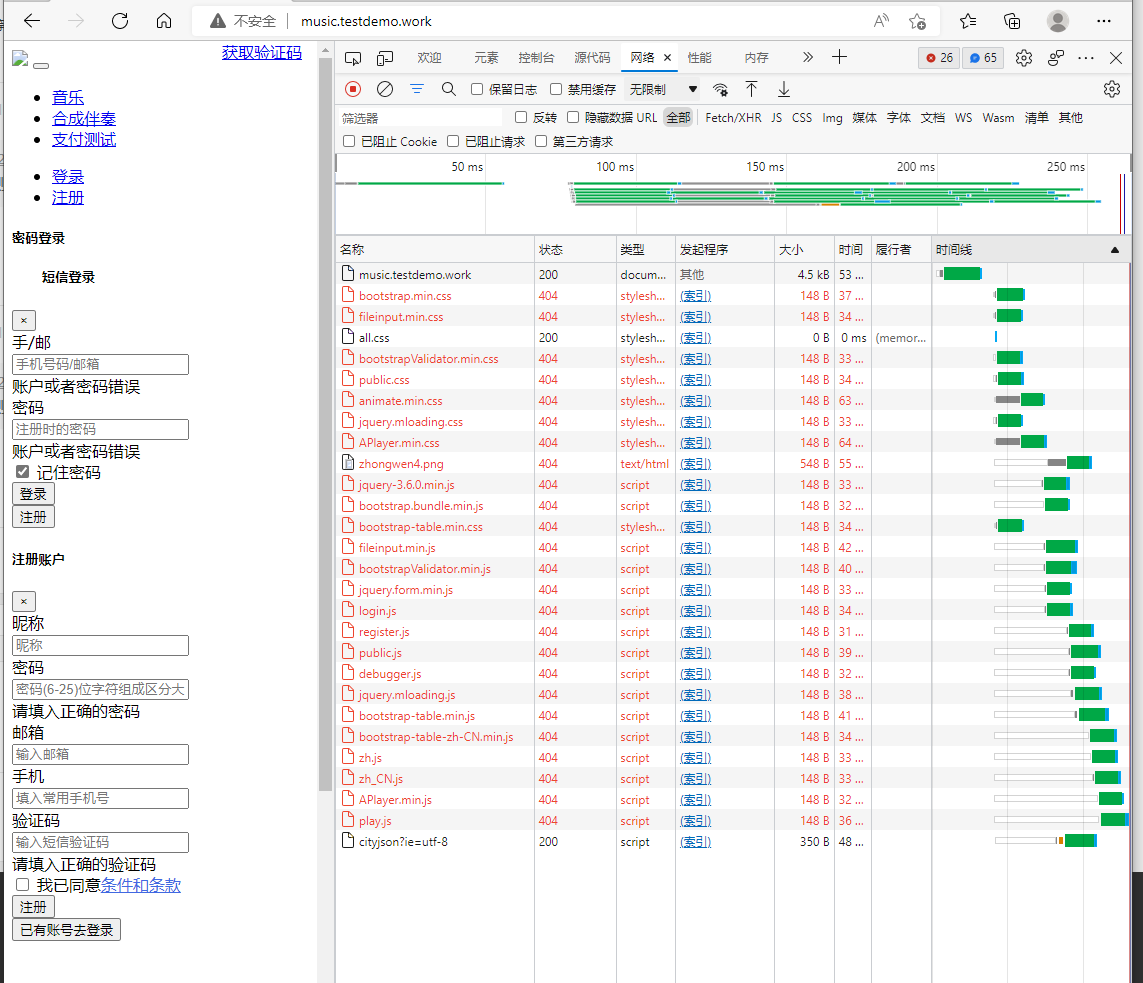The height and width of the screenshot is (983, 1143).
Task: Click the 获取验证码 link
Action: coord(262,52)
